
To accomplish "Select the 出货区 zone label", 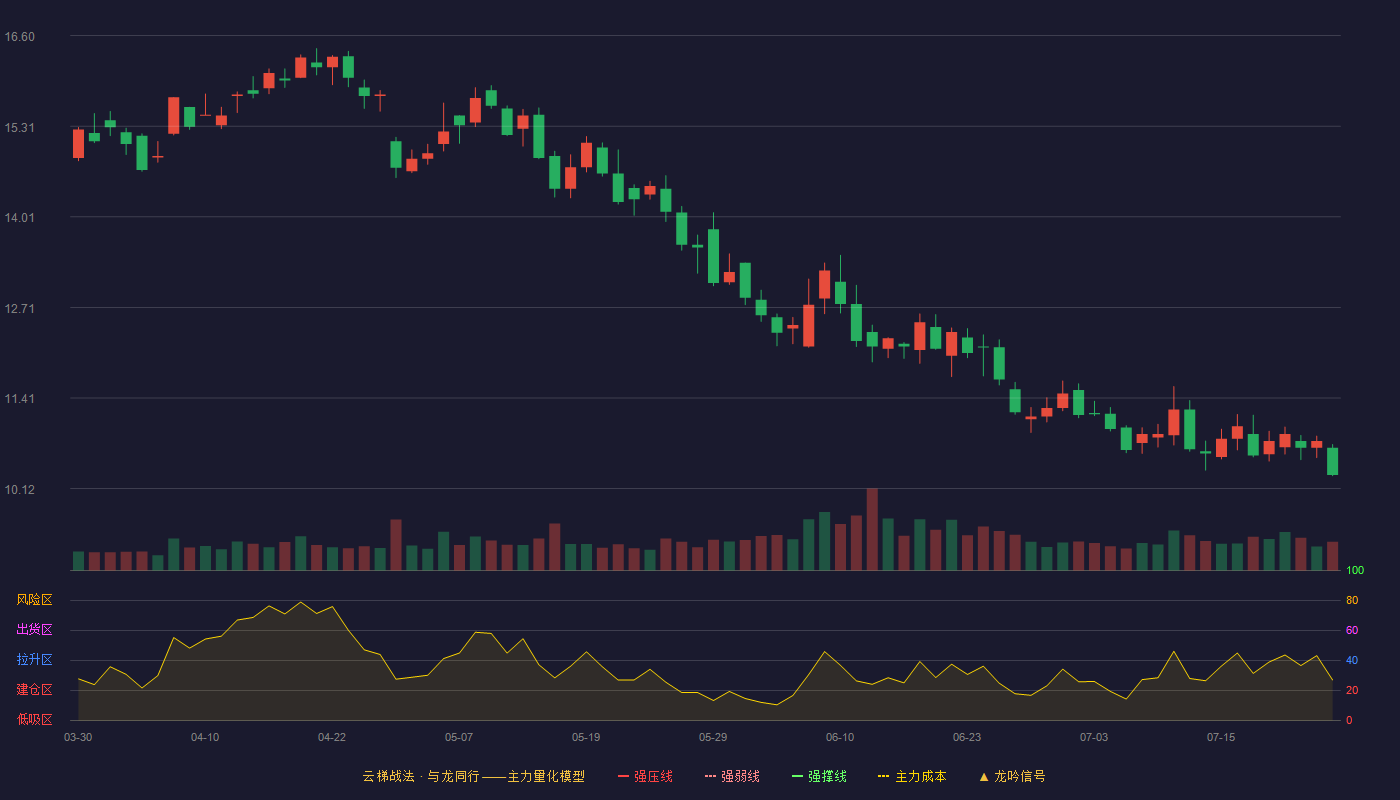I will tap(34, 630).
